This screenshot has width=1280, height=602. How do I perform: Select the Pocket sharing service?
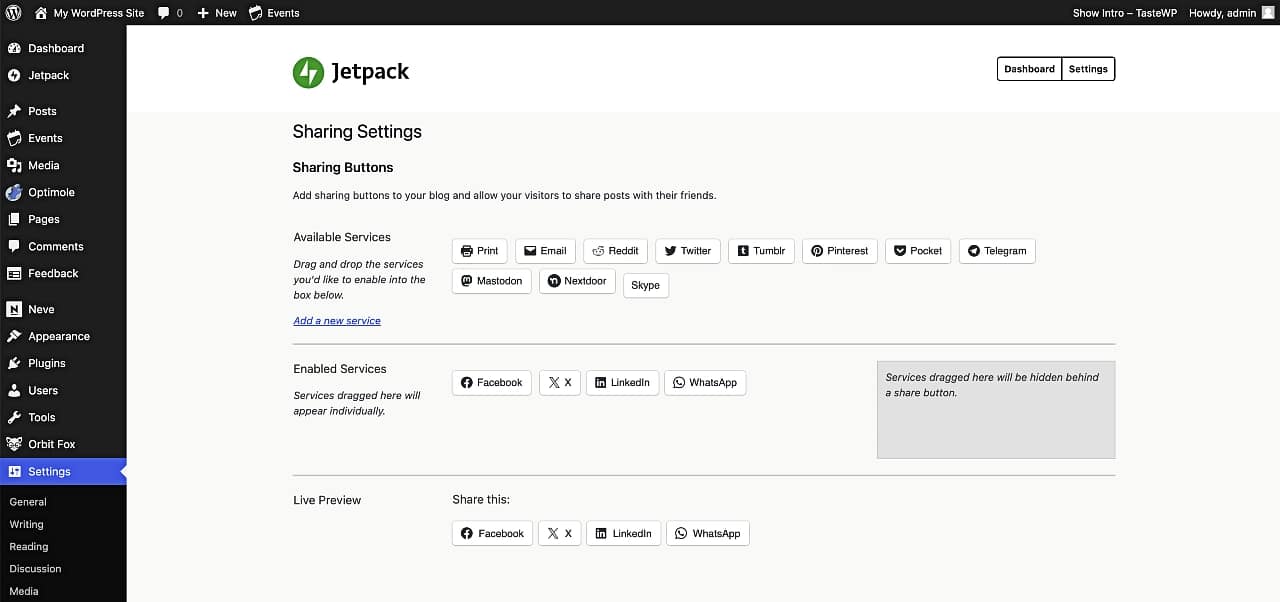[918, 251]
